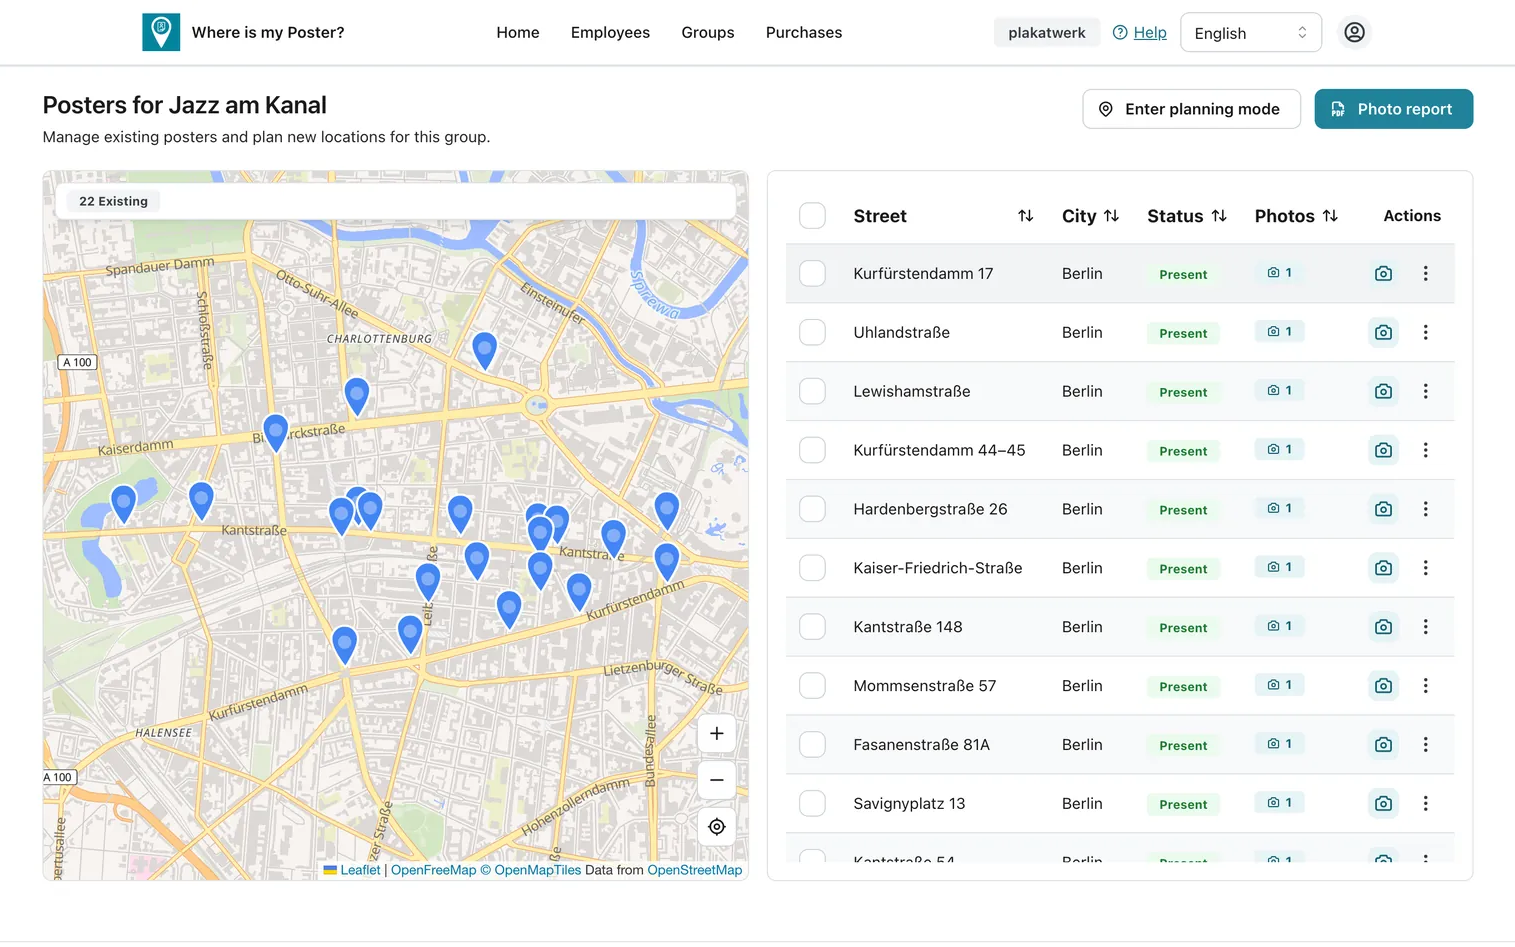Click camera icon for Lewishamstraße row
This screenshot has height=947, width=1515.
click(x=1383, y=391)
